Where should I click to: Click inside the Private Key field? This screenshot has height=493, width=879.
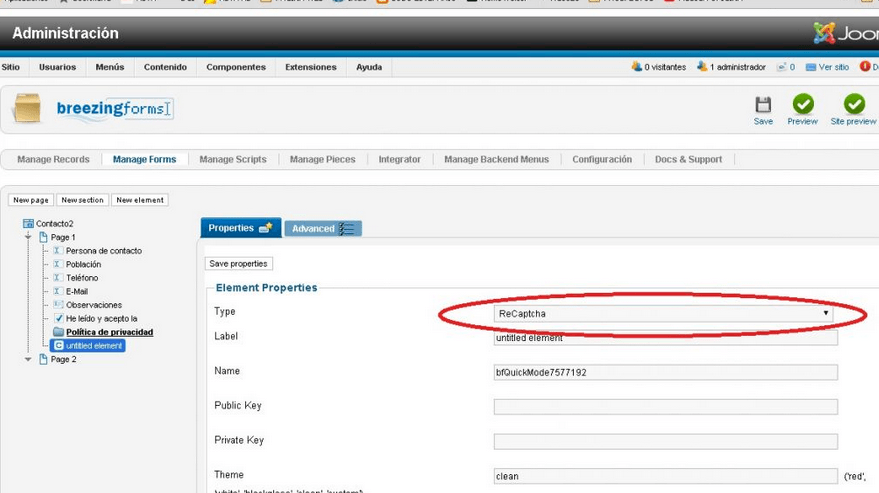tap(666, 441)
